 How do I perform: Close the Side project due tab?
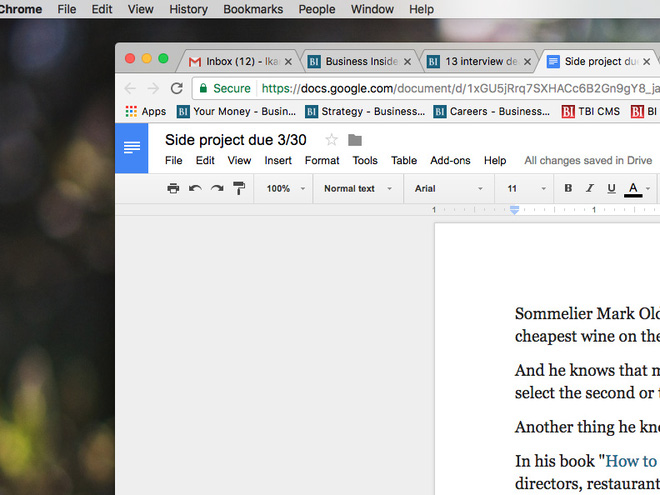(647, 62)
